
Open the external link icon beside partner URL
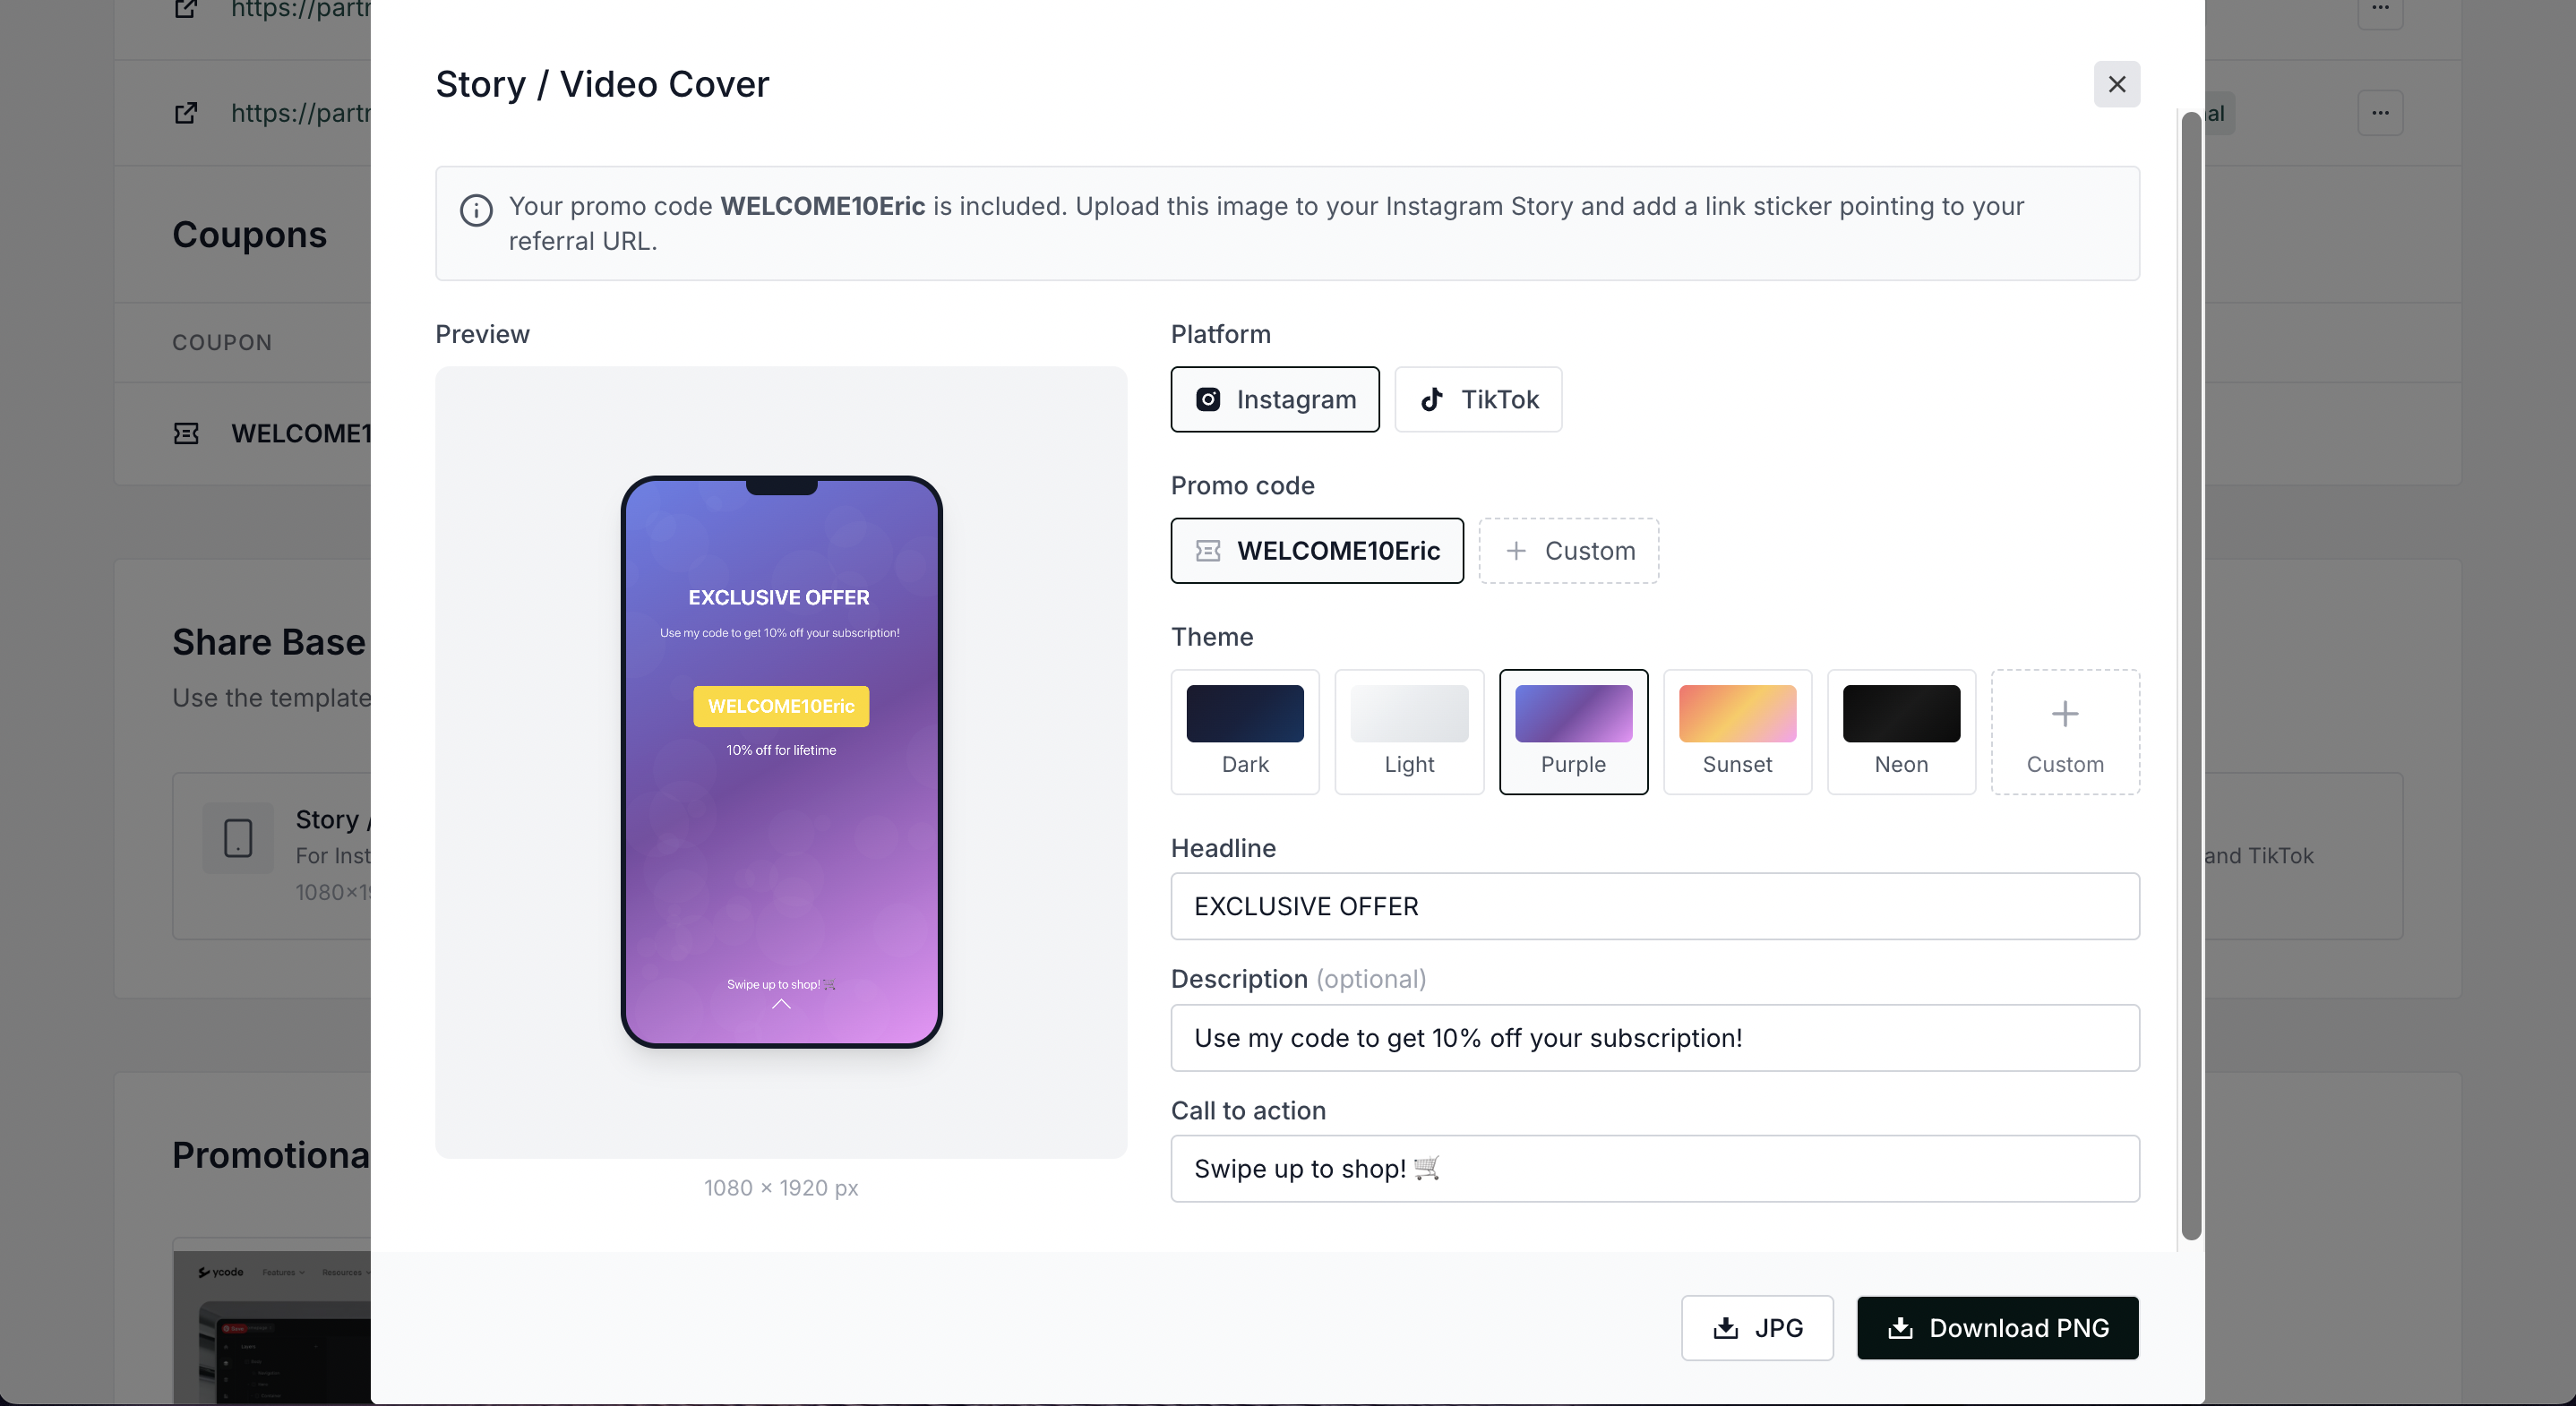186,113
